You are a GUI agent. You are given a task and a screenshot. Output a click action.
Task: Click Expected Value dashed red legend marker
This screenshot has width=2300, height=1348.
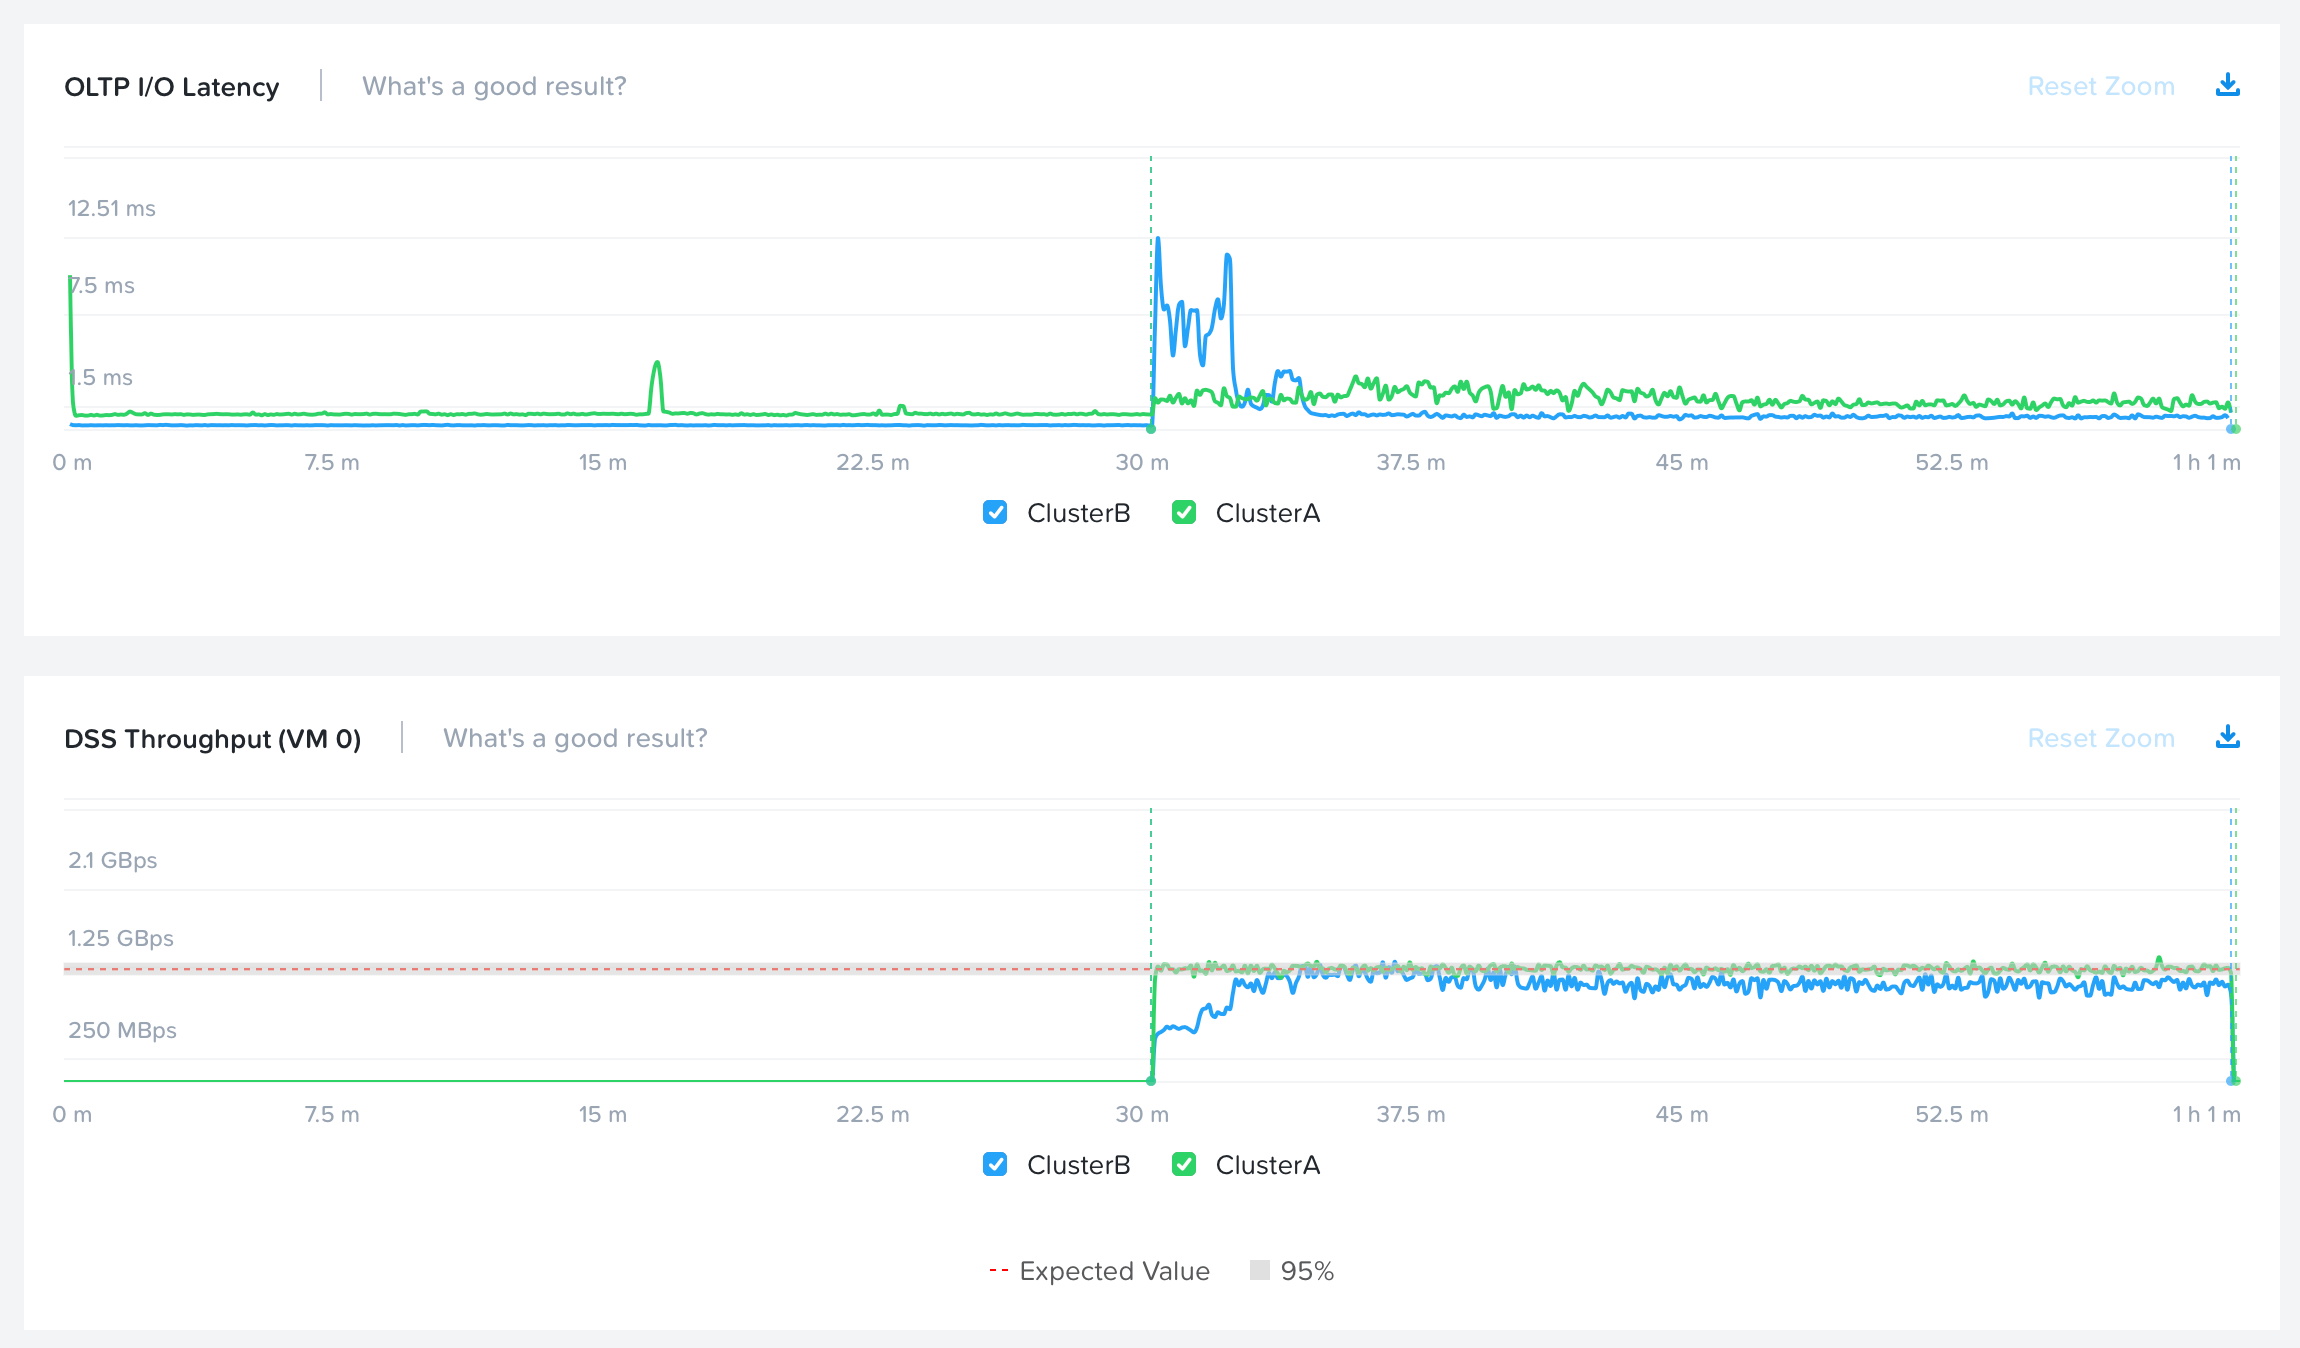coord(998,1271)
